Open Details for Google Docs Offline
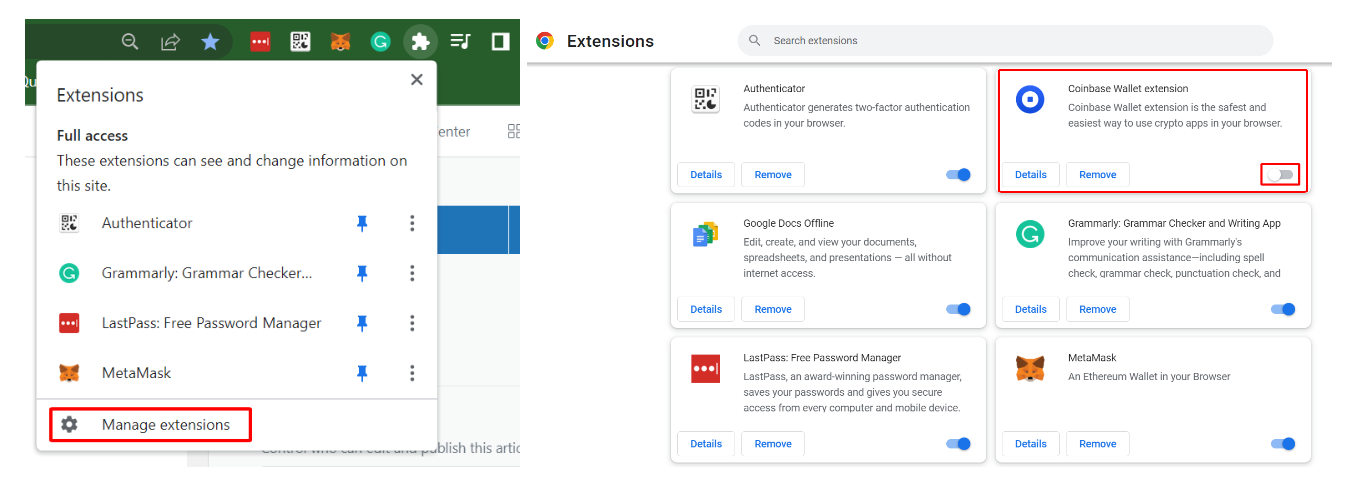 coord(706,309)
